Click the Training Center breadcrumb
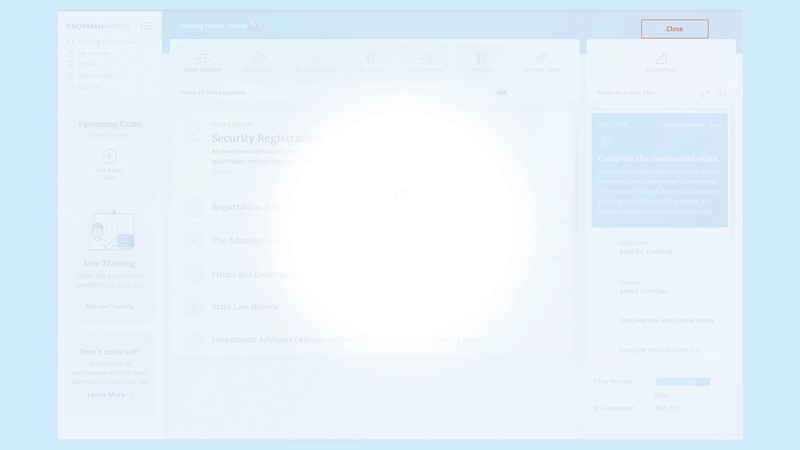This screenshot has height=450, width=800. (203, 26)
